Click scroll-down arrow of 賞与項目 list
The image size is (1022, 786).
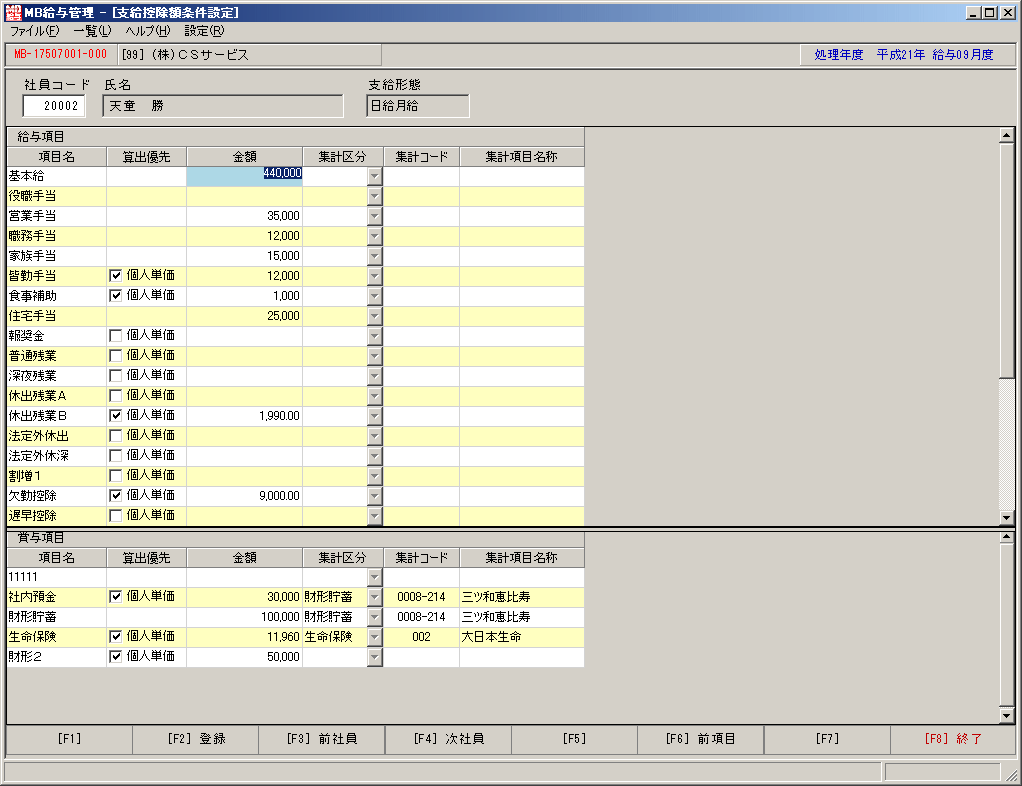(1006, 716)
